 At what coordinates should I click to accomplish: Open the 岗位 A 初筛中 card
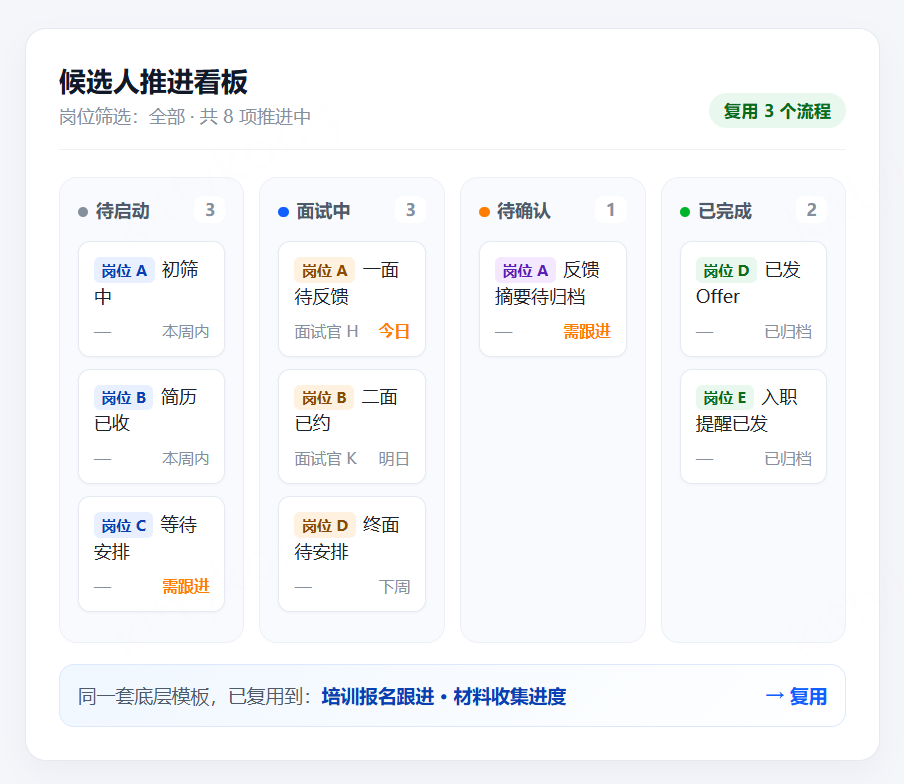151,299
